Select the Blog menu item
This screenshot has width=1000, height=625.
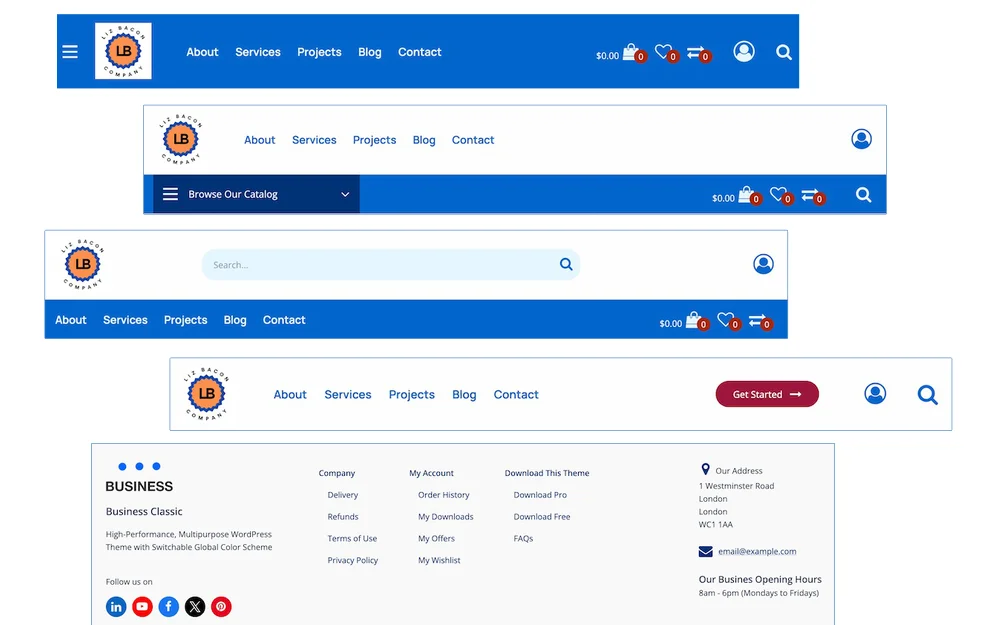[x=370, y=52]
